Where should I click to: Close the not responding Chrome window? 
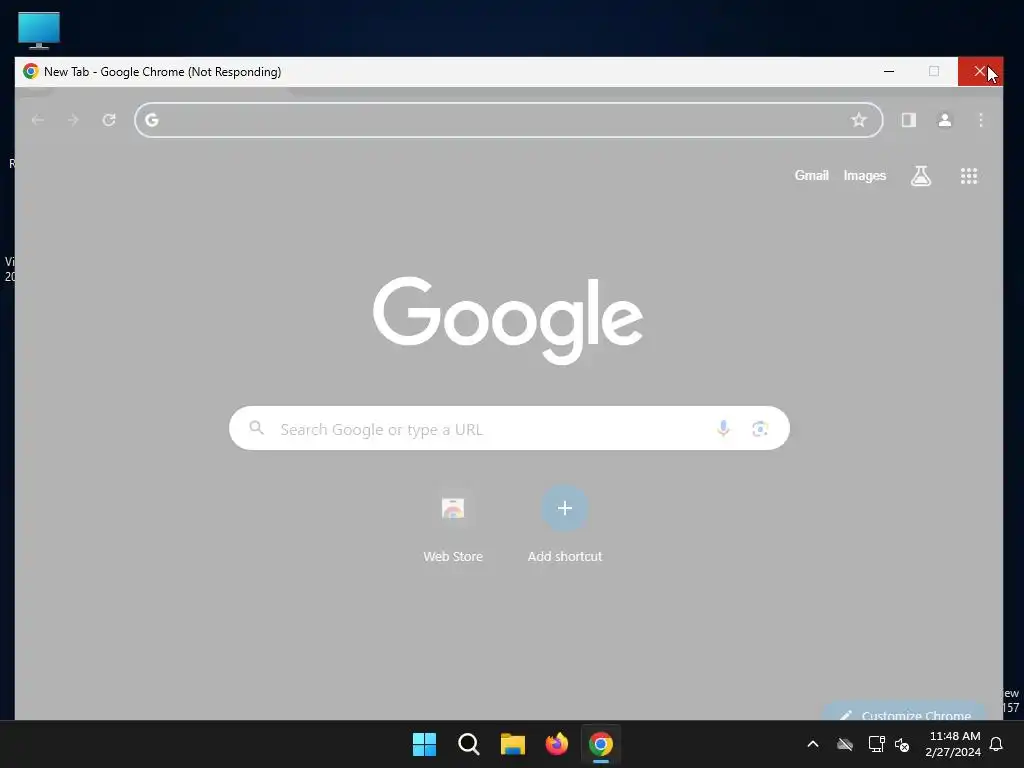point(980,71)
